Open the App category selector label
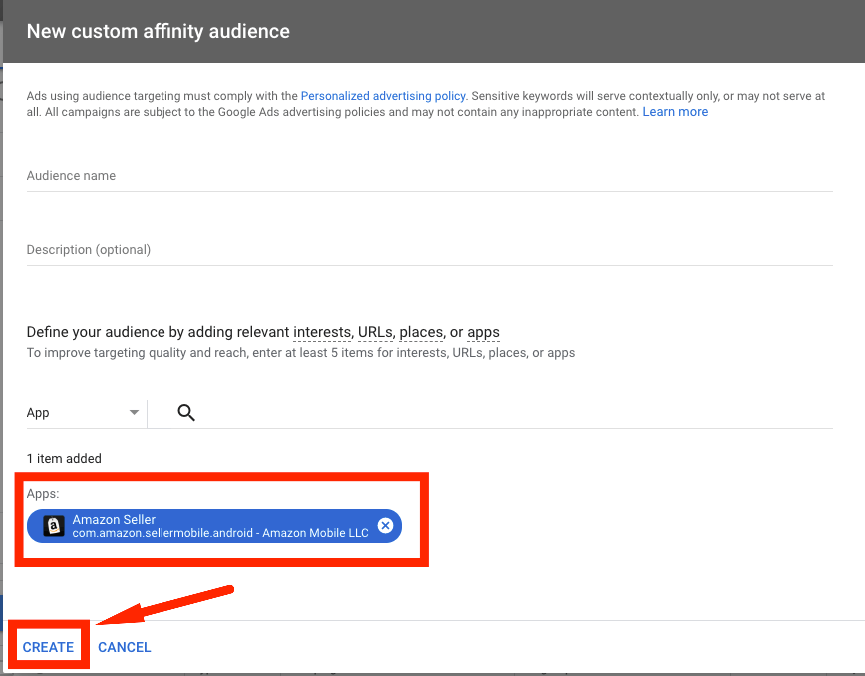865x676 pixels. pos(38,413)
